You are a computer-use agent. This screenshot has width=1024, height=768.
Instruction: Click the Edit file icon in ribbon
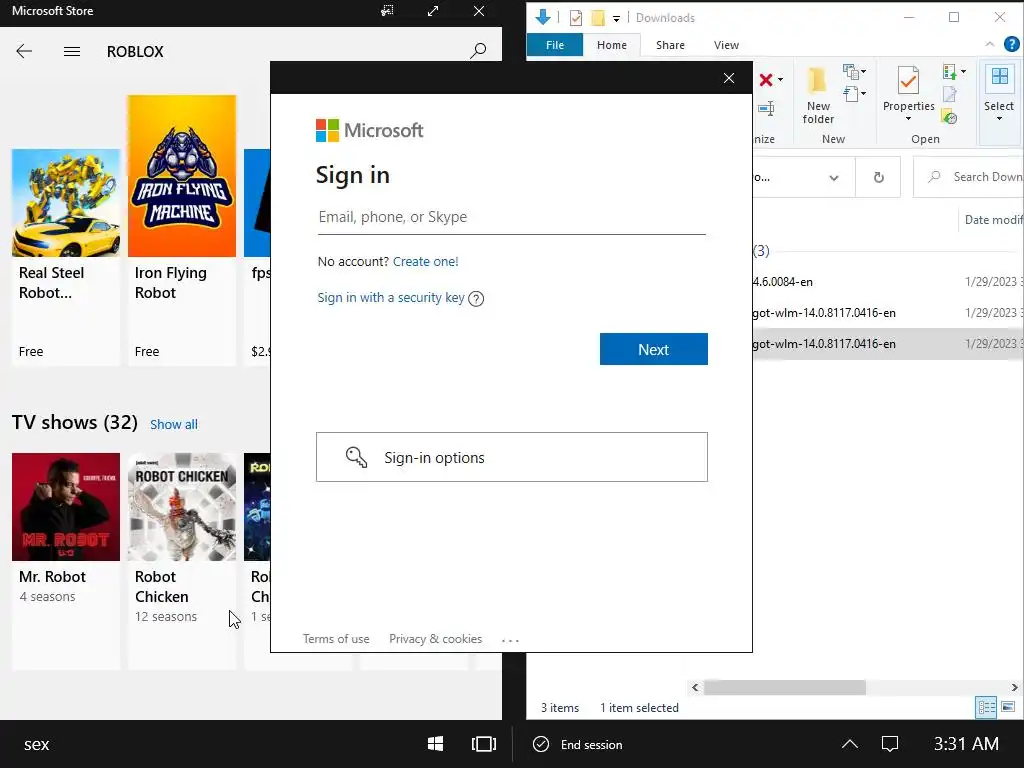point(950,95)
